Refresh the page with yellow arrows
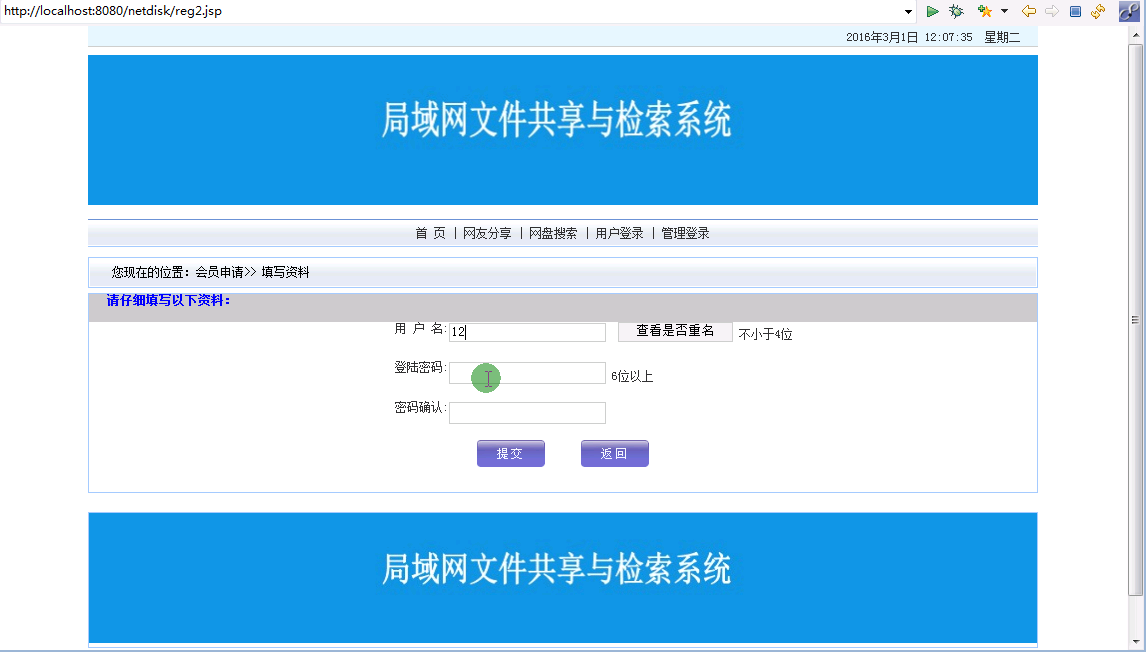1146x652 pixels. [x=1098, y=12]
